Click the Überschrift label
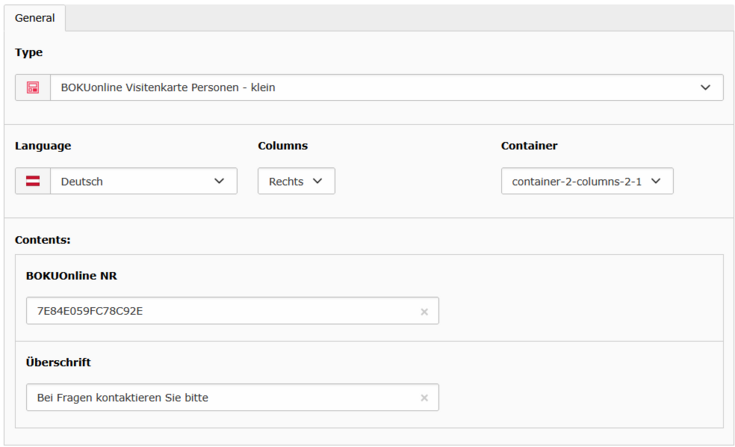 (59, 362)
